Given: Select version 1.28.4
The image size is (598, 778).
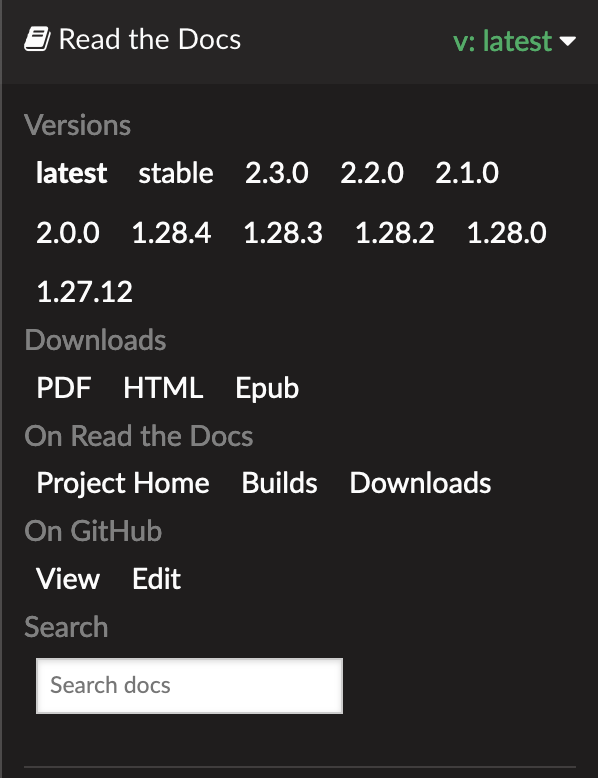Looking at the screenshot, I should (x=172, y=233).
